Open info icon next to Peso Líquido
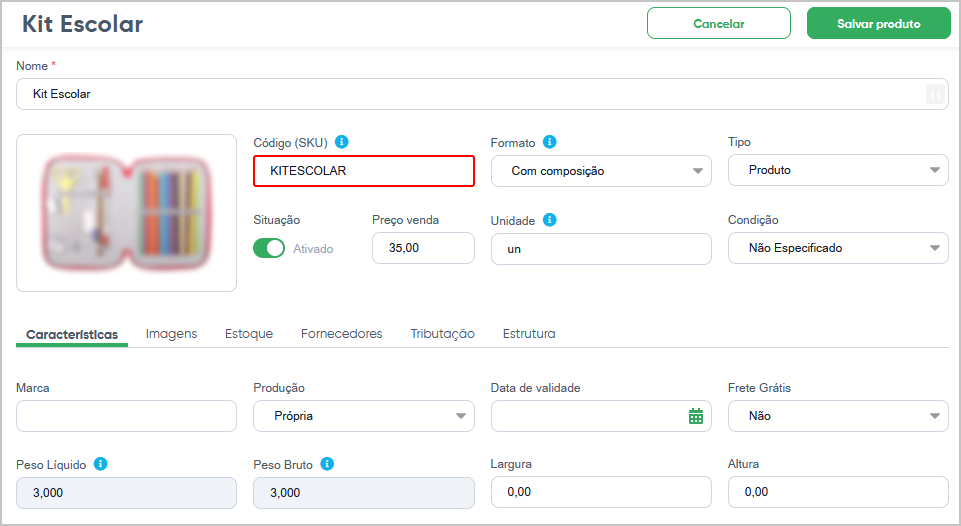Image resolution: width=961 pixels, height=526 pixels. [101, 464]
